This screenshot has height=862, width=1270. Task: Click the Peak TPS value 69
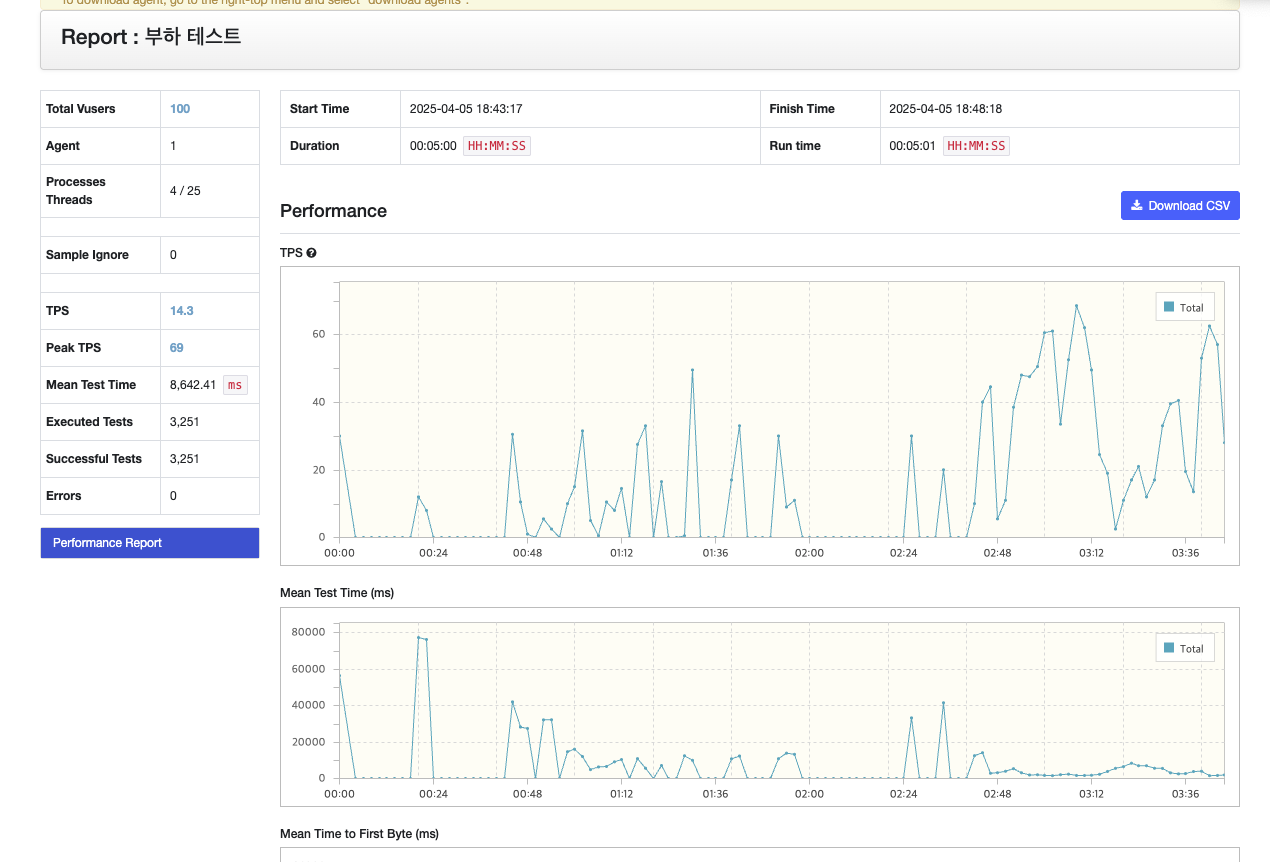click(x=177, y=348)
